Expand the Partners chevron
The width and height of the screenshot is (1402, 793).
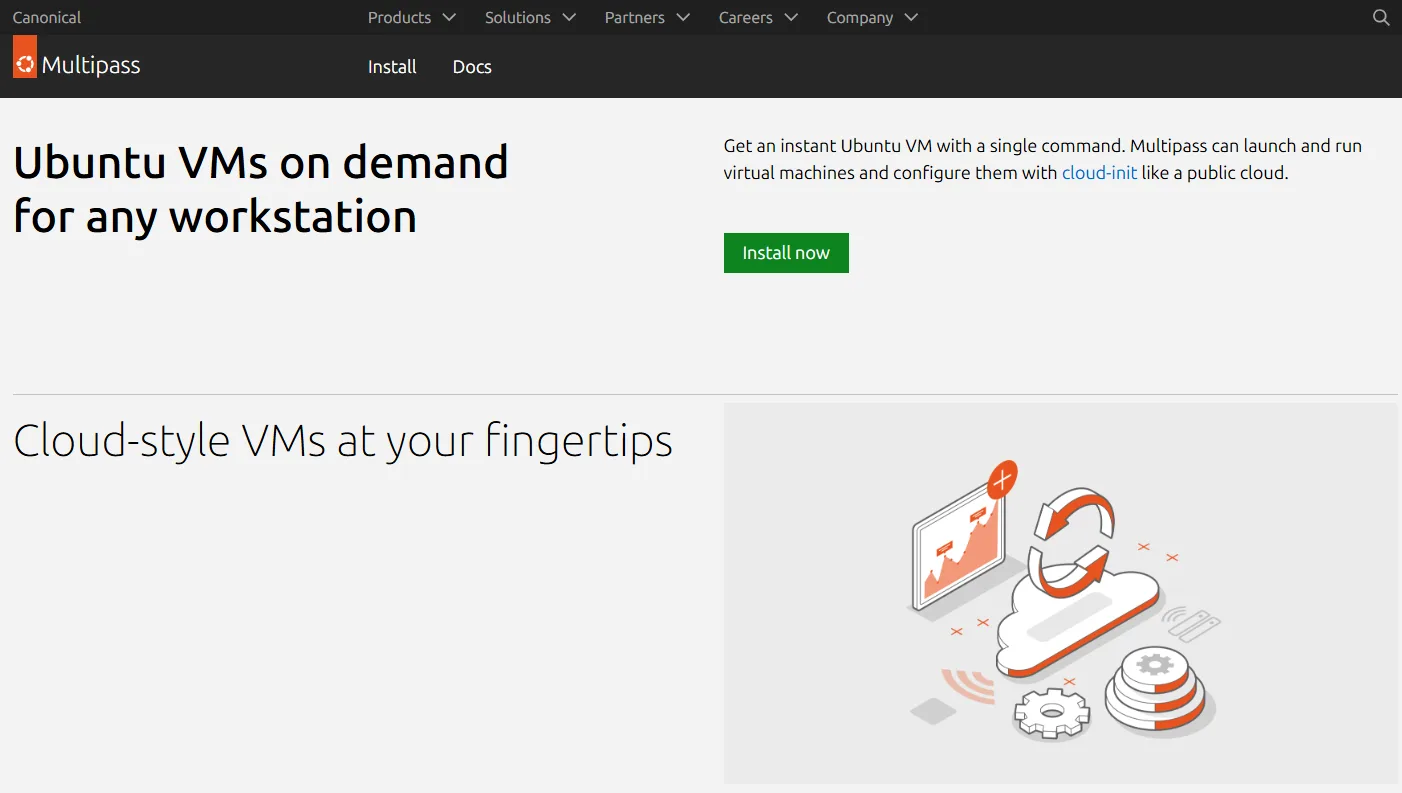(x=683, y=18)
